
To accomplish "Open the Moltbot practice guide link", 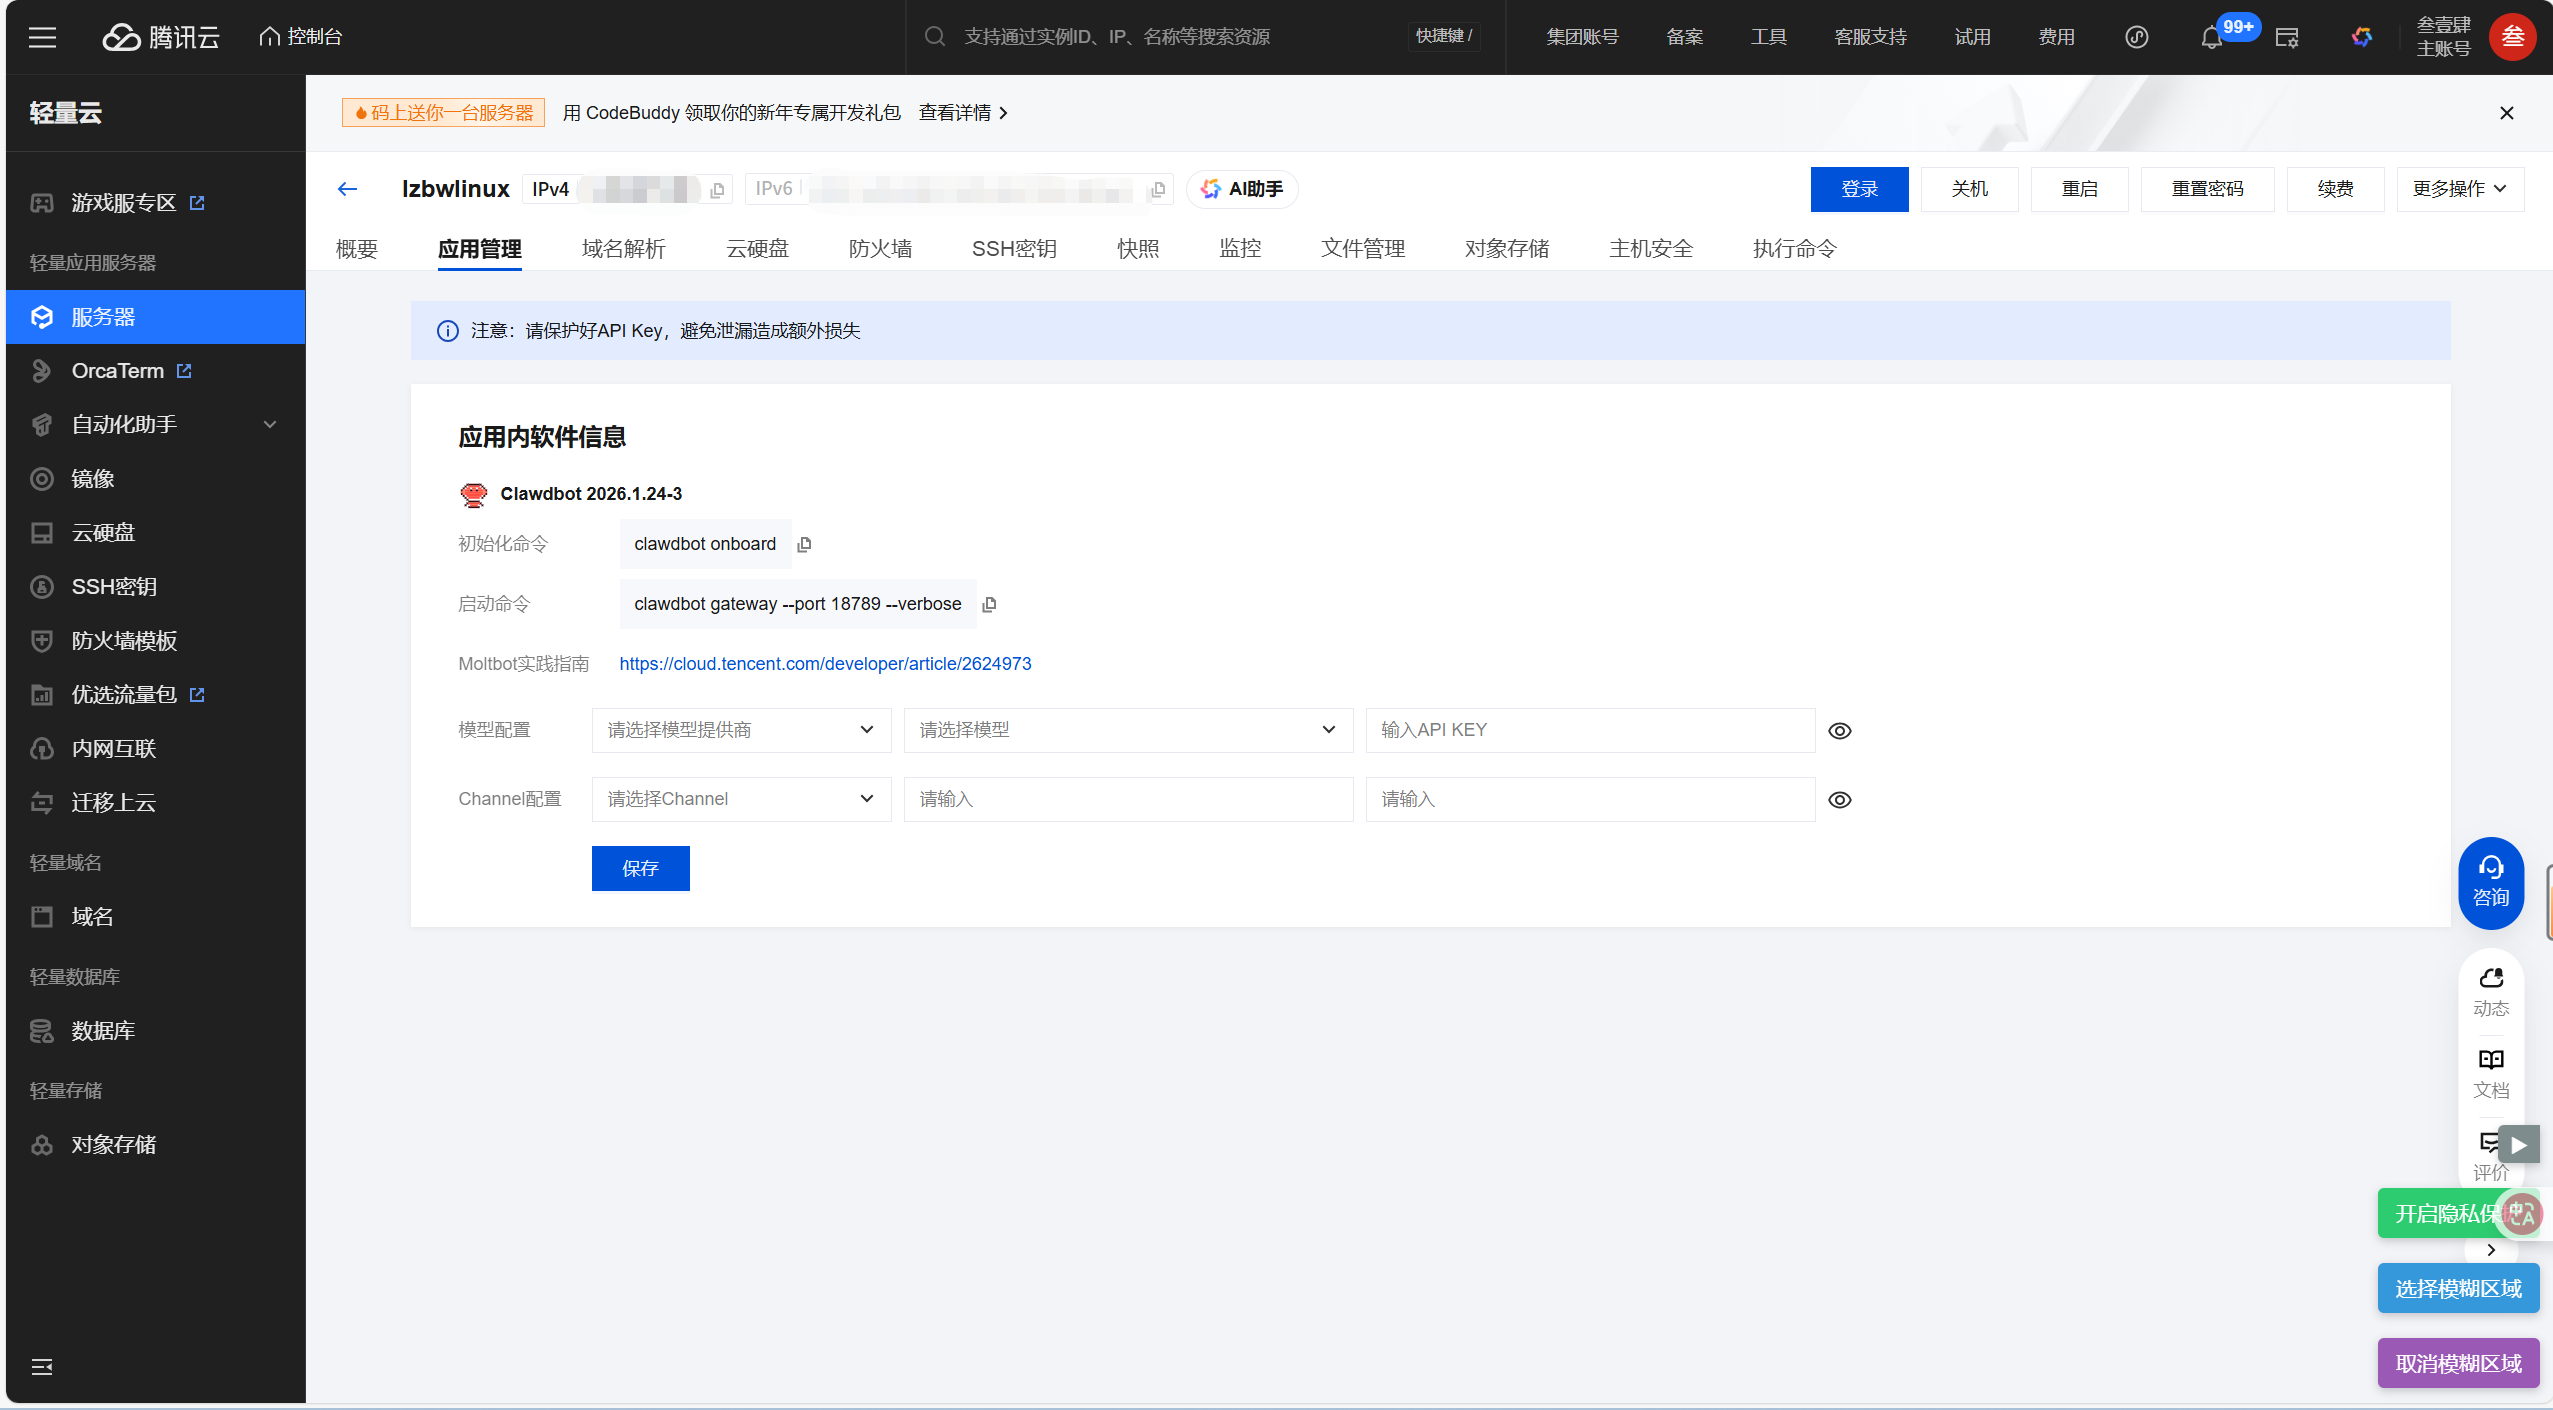I will [x=825, y=664].
